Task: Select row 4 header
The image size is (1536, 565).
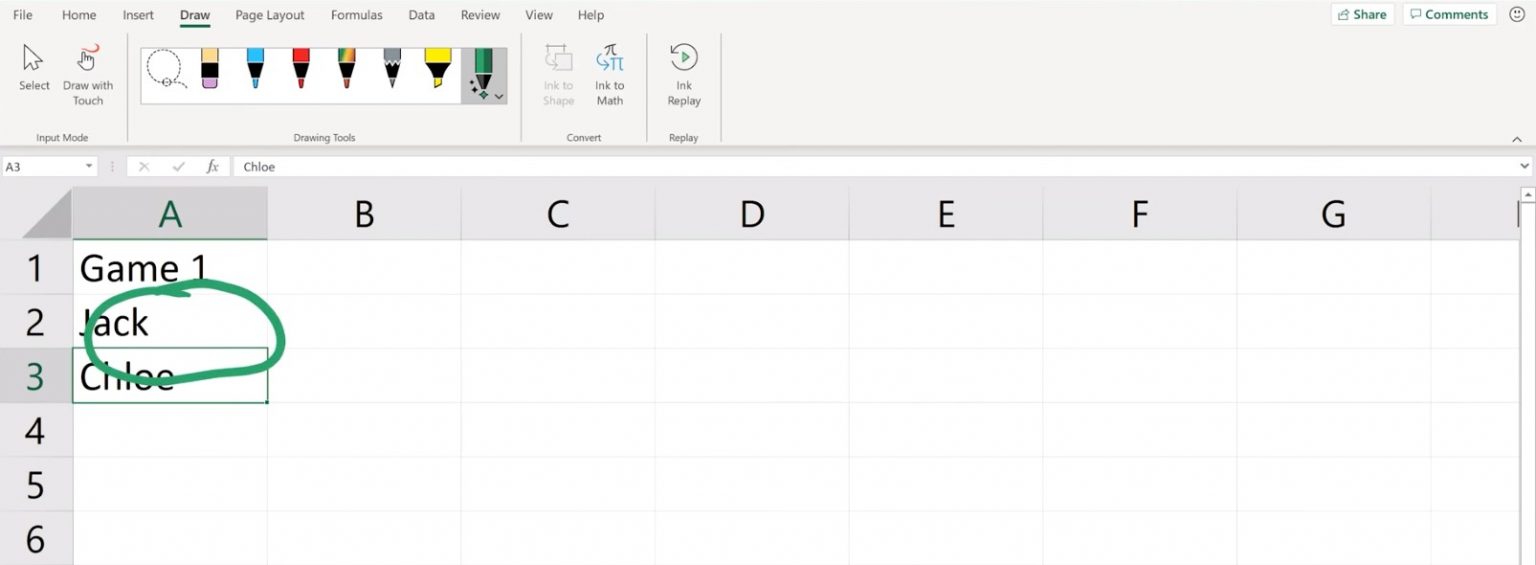Action: coord(36,431)
